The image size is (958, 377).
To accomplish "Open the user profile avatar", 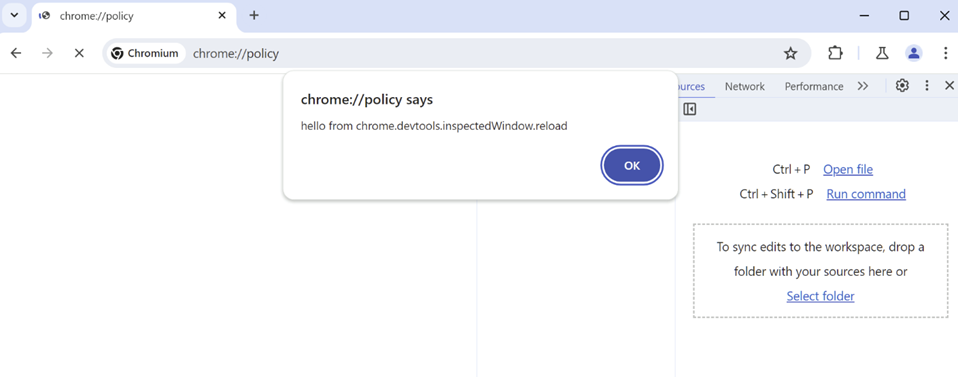I will tap(913, 53).
